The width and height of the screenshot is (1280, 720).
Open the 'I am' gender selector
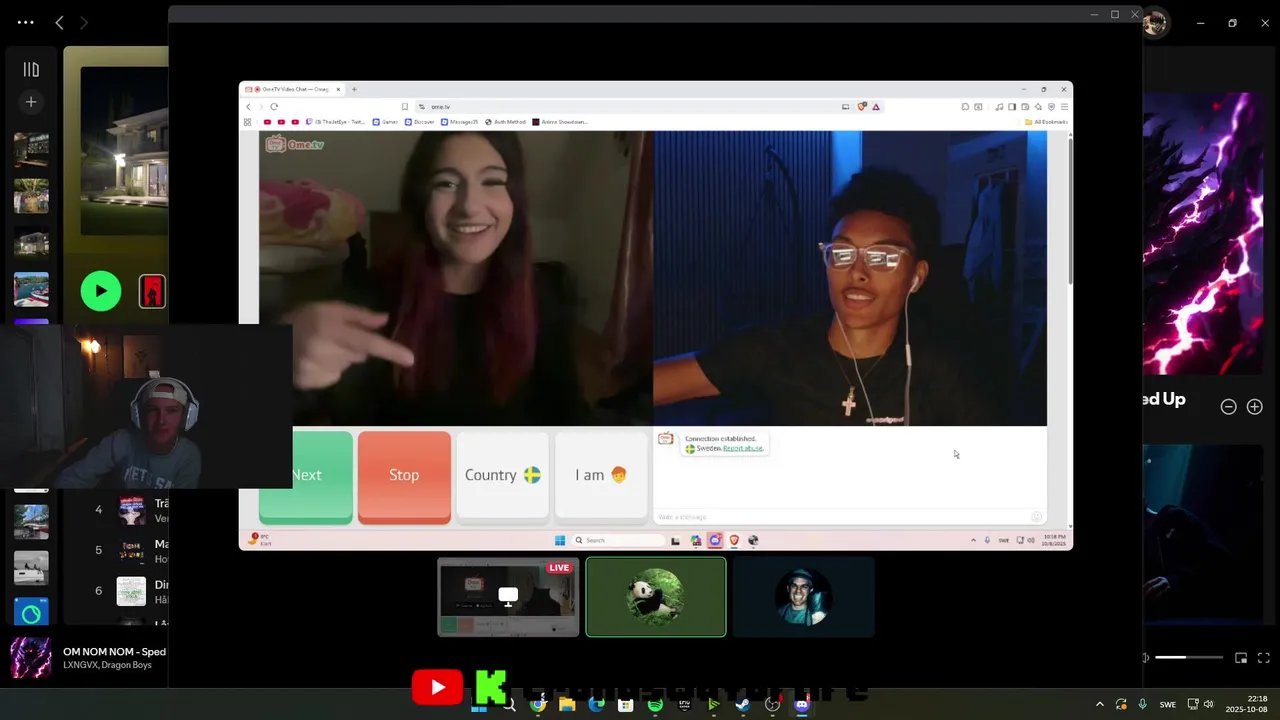click(601, 476)
